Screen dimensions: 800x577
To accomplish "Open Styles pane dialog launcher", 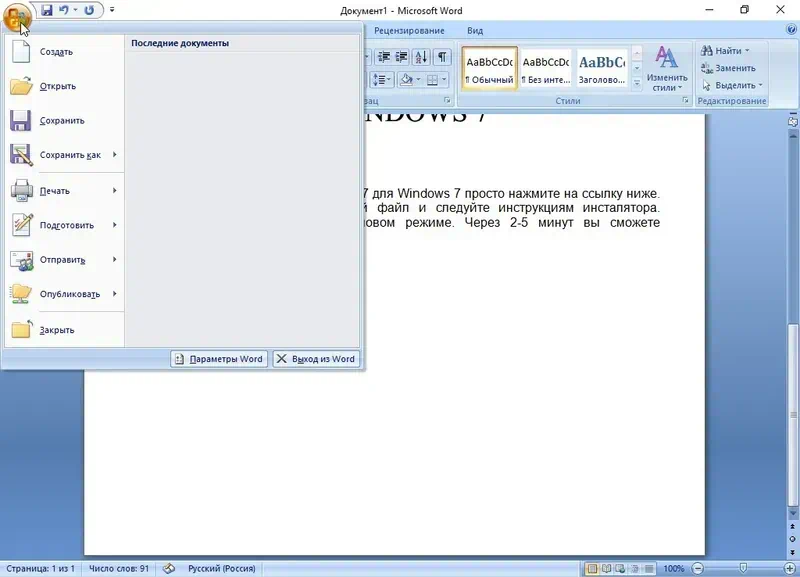I will 686,101.
